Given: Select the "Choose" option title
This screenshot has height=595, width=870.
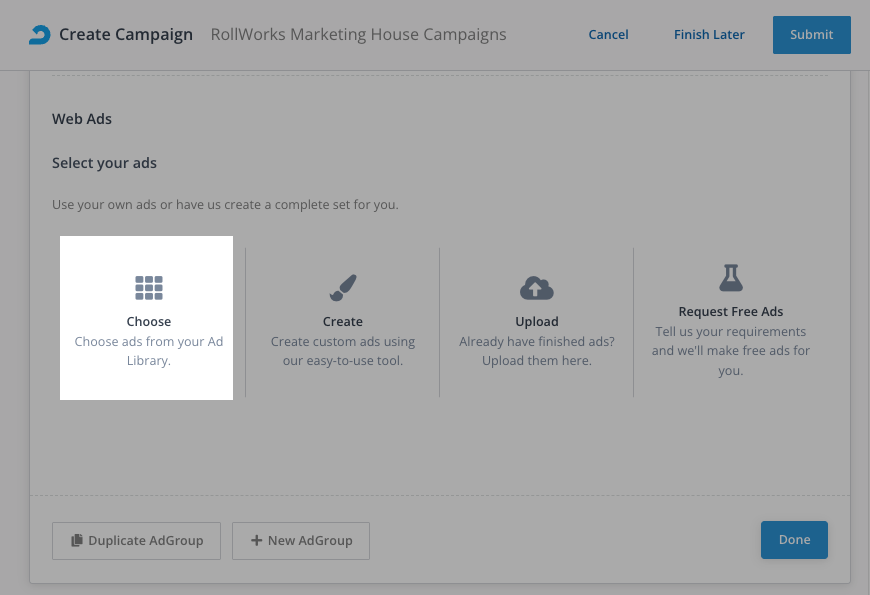Looking at the screenshot, I should coord(149,322).
